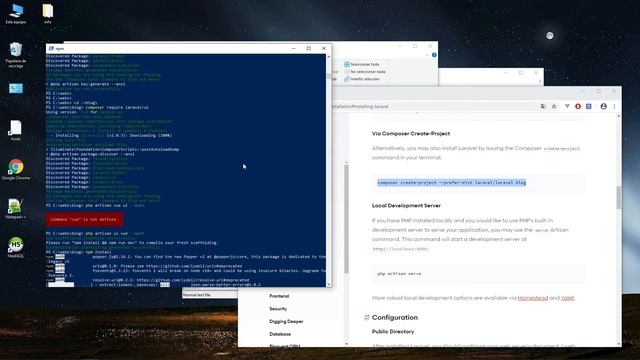
Task: Launch HeidiSQL from desktop
Action: (16, 247)
